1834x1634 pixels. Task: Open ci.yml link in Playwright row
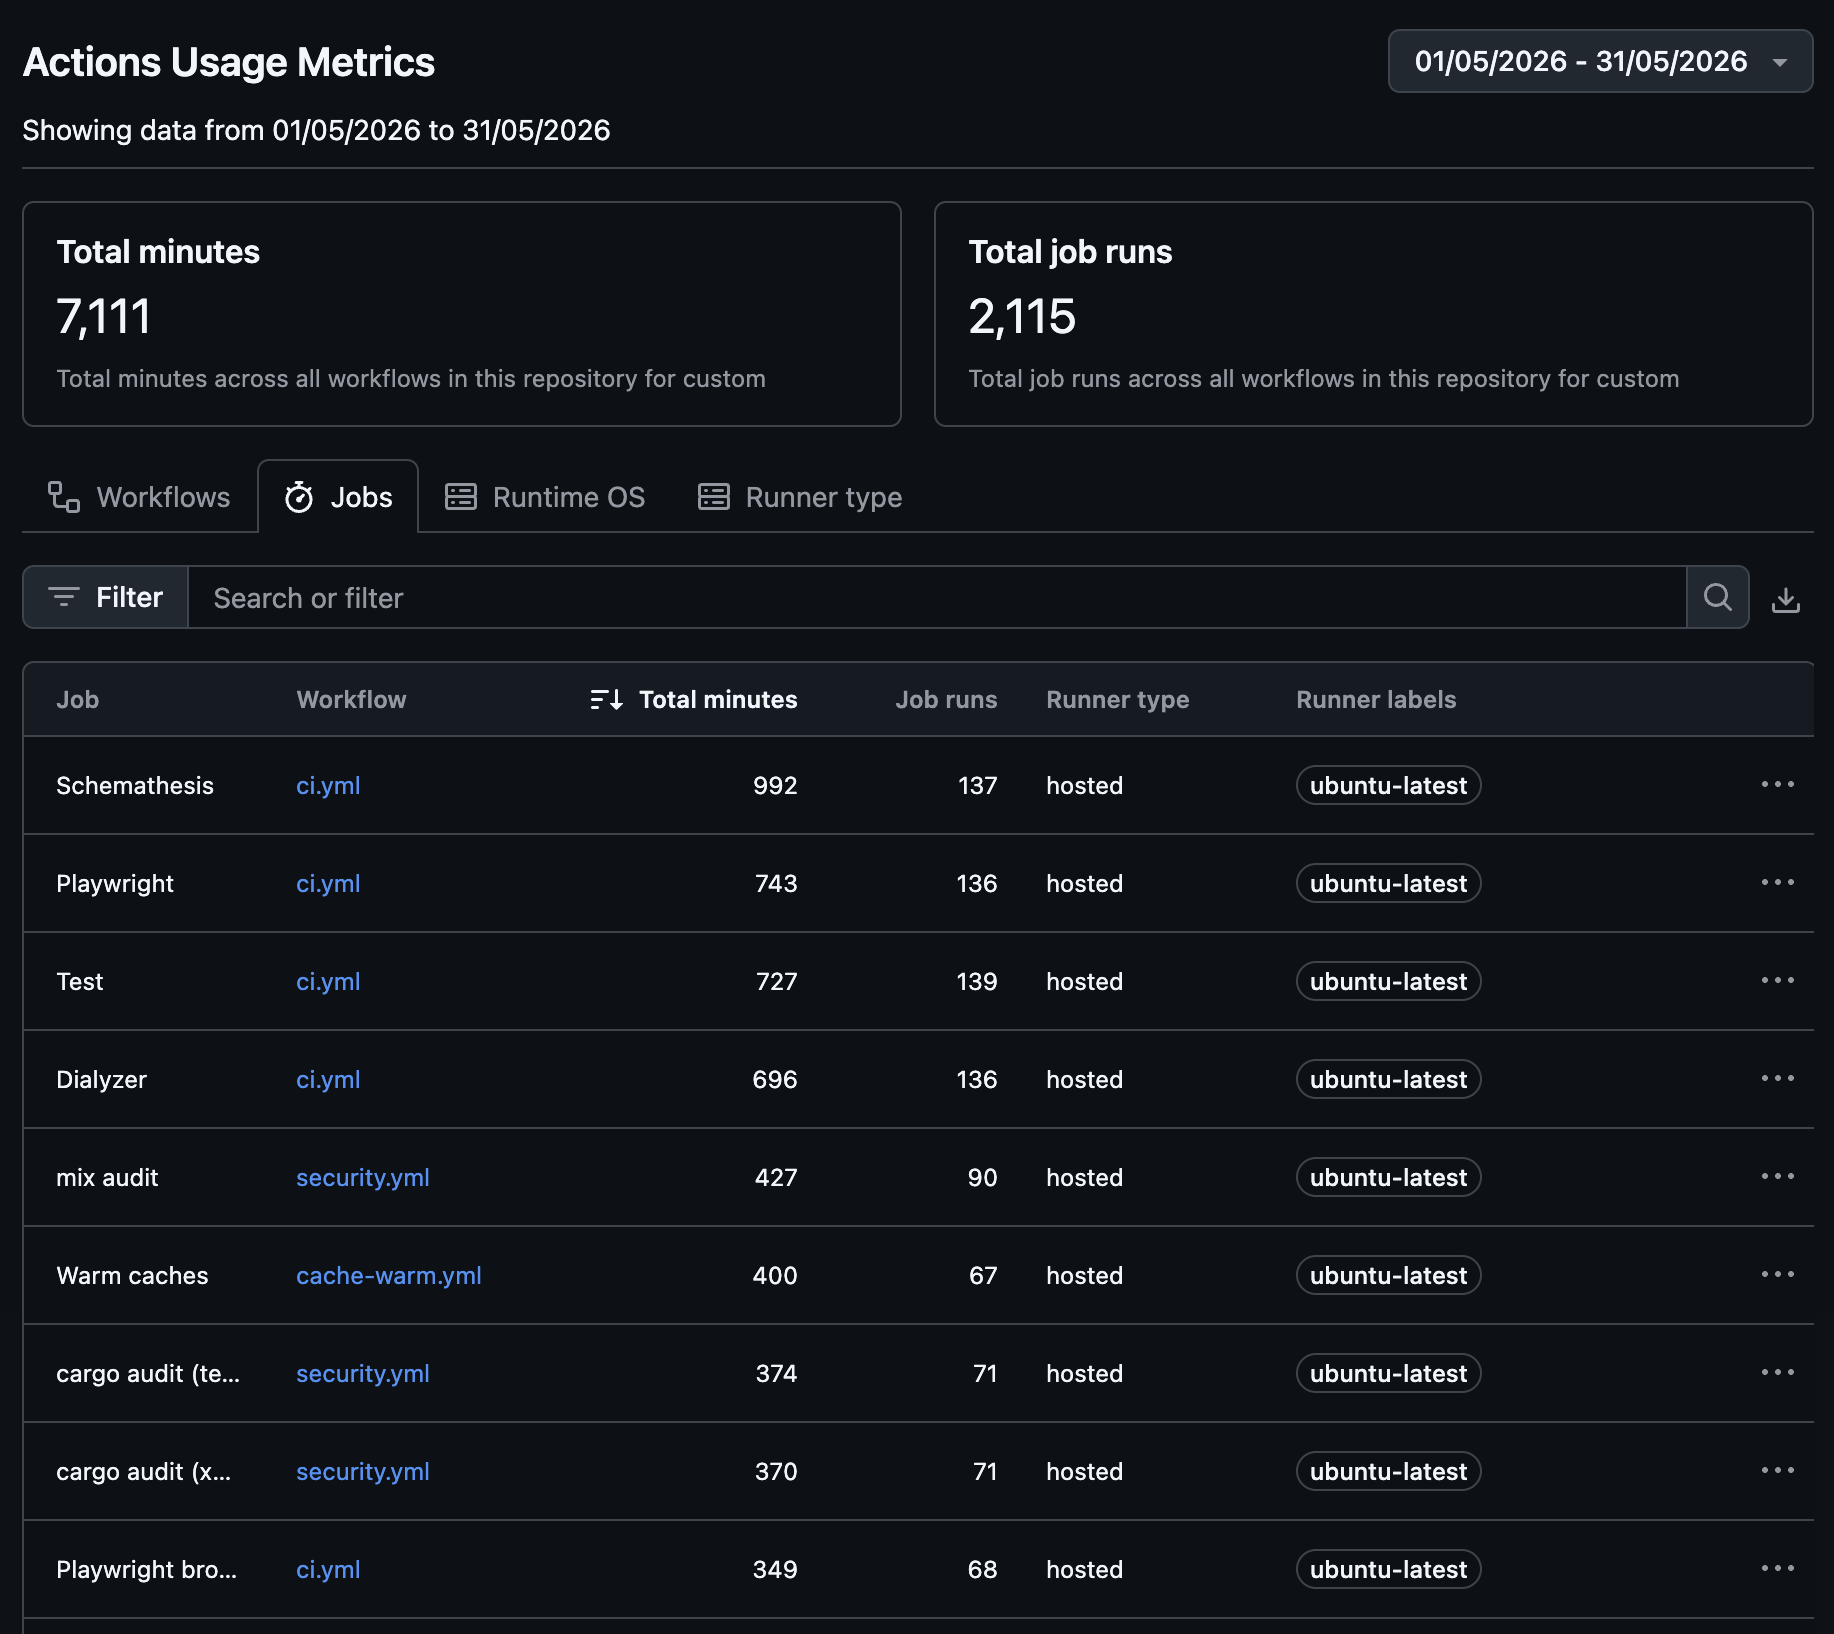point(328,883)
